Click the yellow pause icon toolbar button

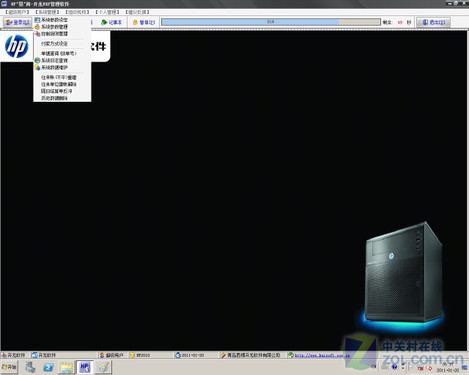(144, 22)
